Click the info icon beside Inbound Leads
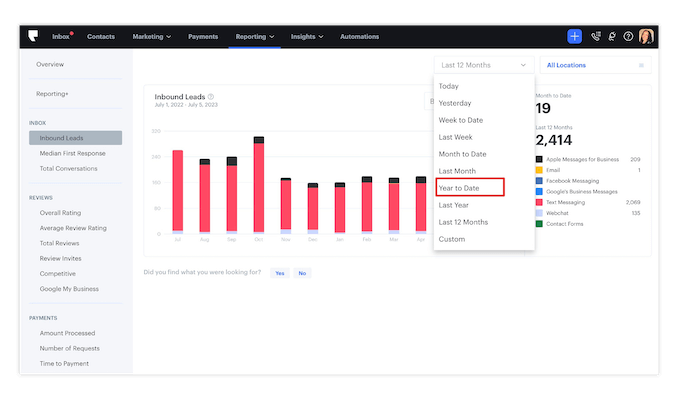 211,96
